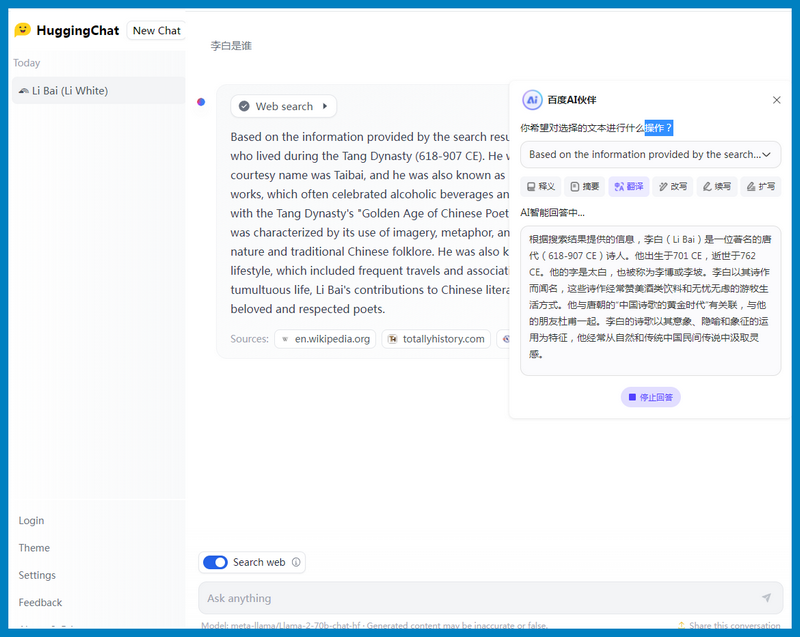Click the translated answer text box
This screenshot has height=637, width=800.
651,301
